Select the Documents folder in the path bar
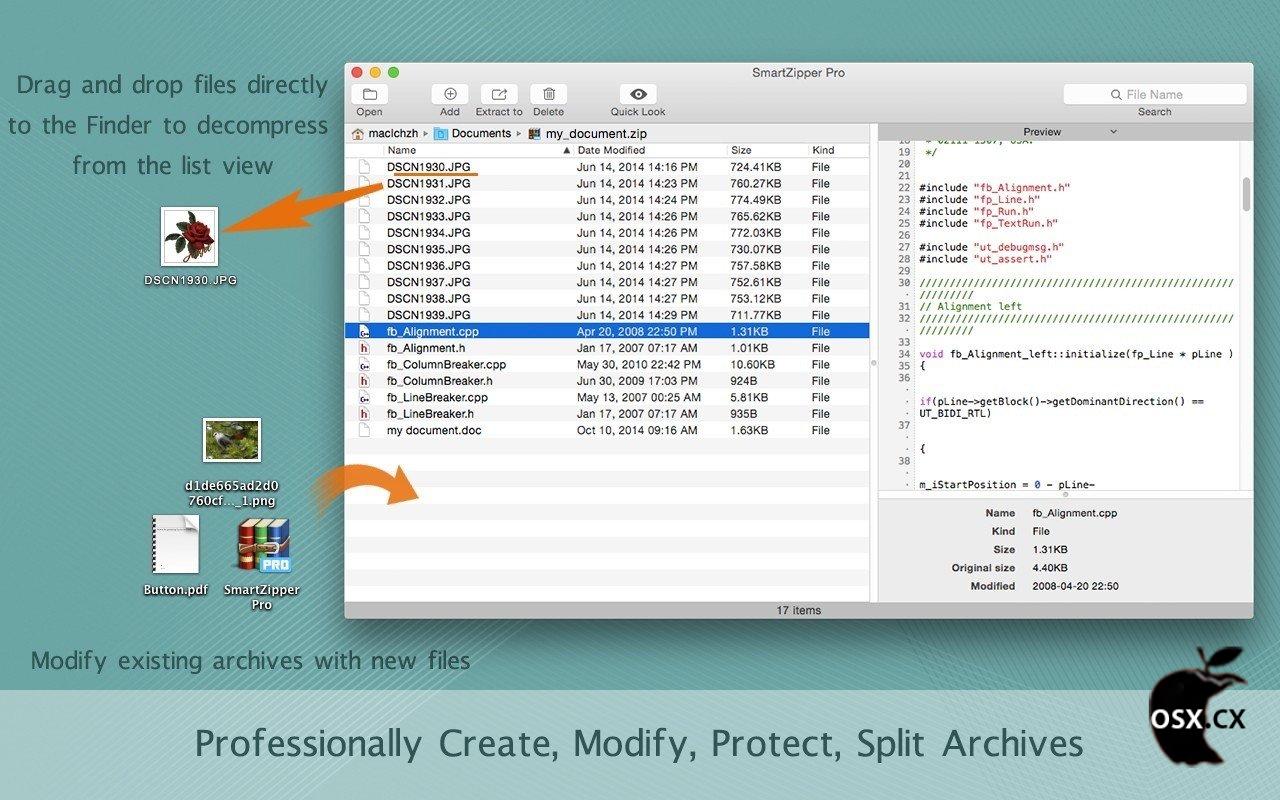1280x800 pixels. (x=473, y=133)
